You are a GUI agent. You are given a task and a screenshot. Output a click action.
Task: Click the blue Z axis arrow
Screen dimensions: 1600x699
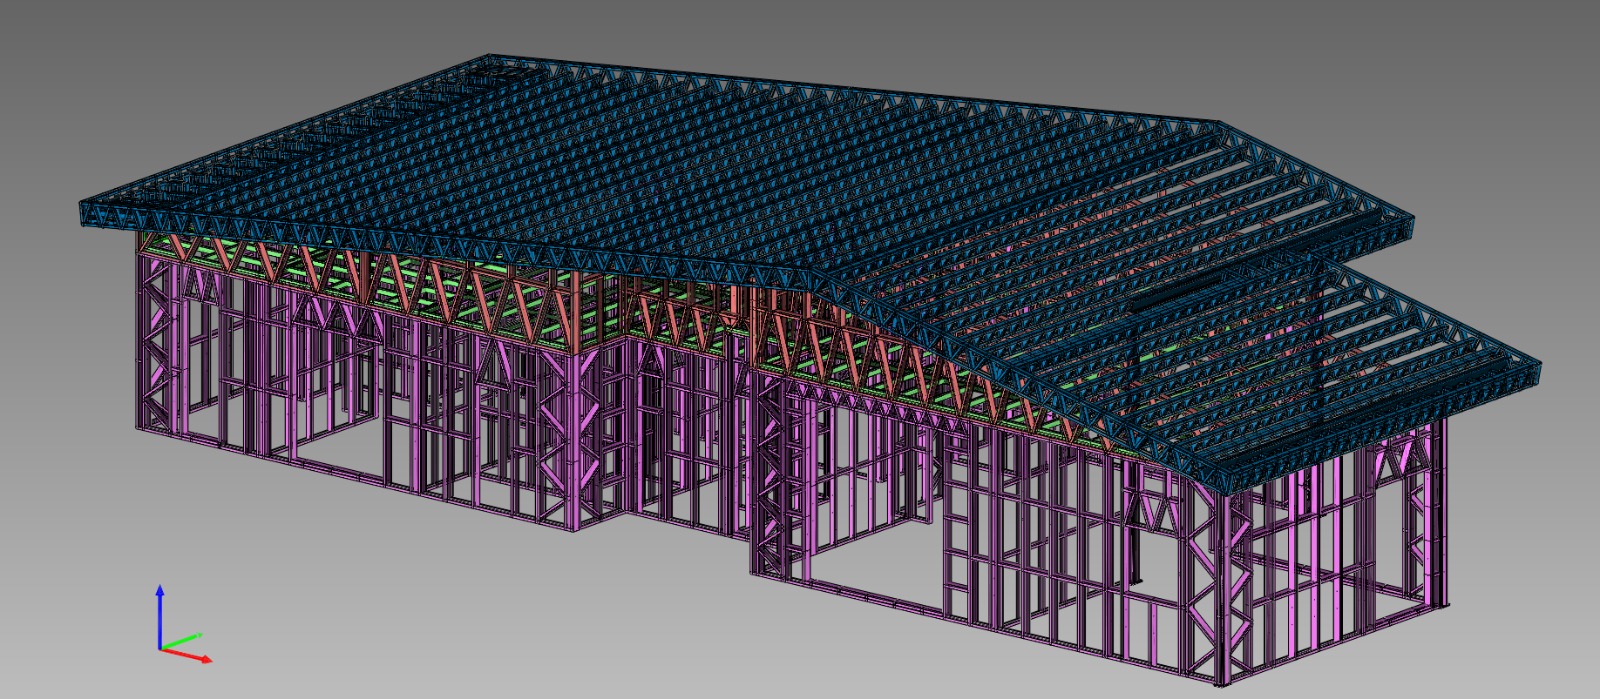(159, 600)
